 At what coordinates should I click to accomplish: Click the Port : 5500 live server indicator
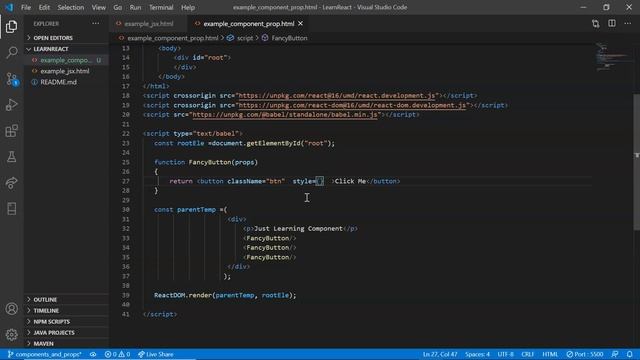(584, 354)
